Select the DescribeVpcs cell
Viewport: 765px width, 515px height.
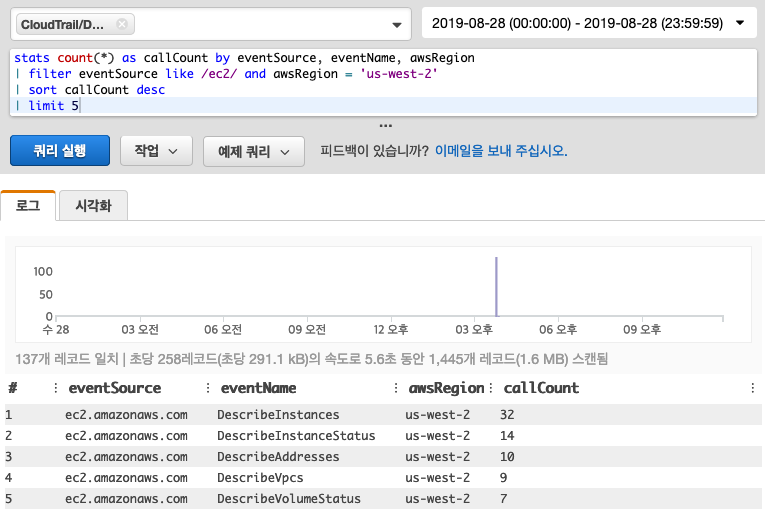tap(260, 477)
